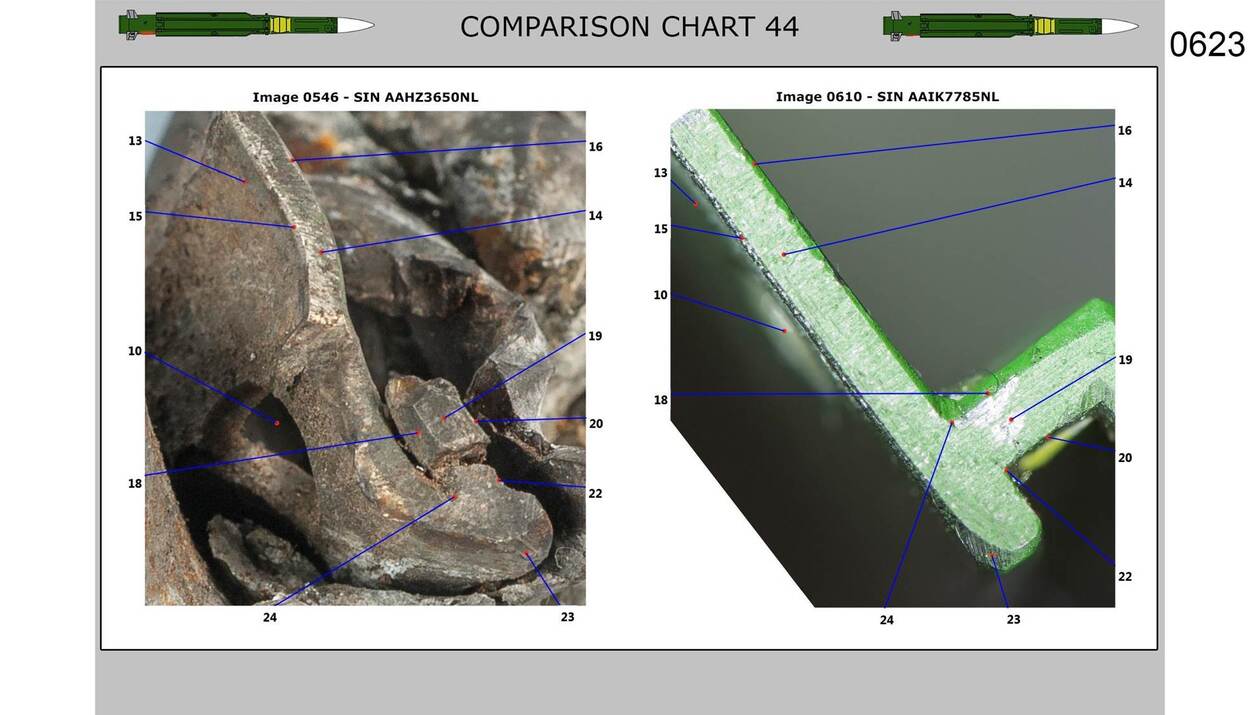Click the 0623 page number
The width and height of the screenshot is (1250, 715).
coord(1207,45)
